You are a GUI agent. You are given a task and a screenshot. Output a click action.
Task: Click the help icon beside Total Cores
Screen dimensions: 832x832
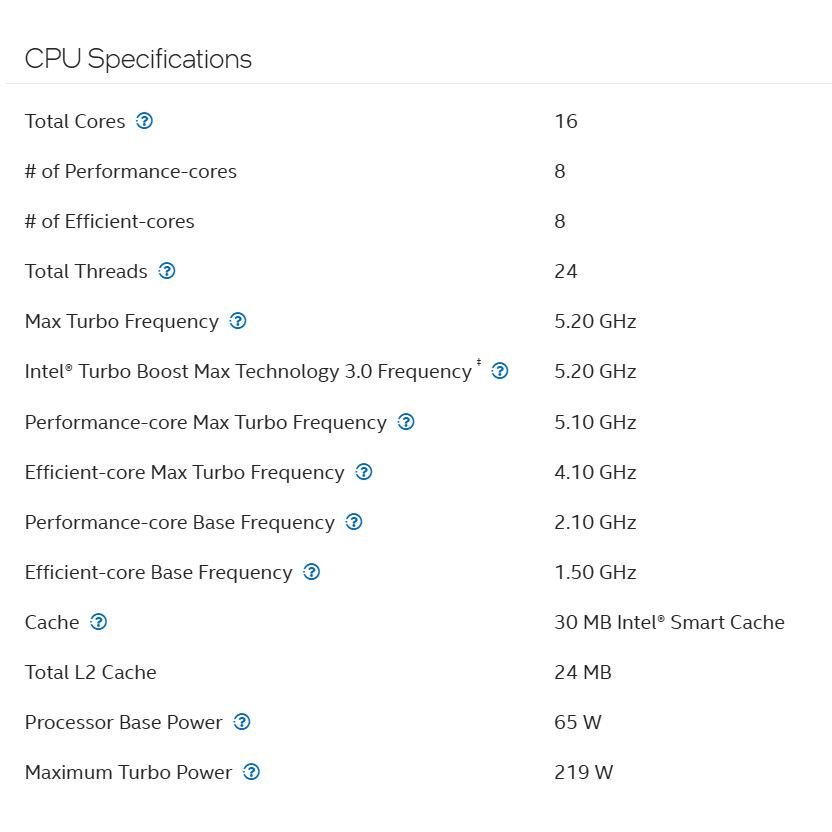click(144, 121)
